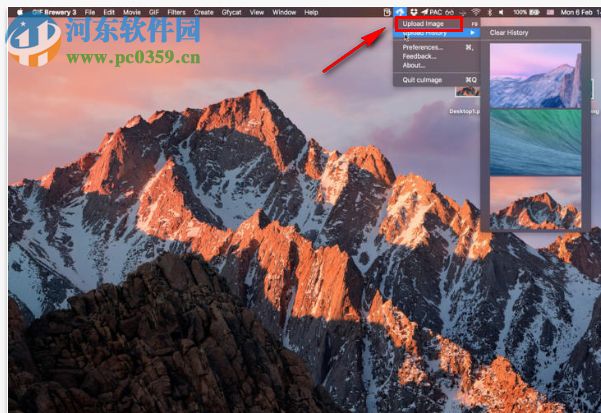This screenshot has width=601, height=413.
Task: Click the GIF Brewery 3 application menu
Action: [x=54, y=12]
